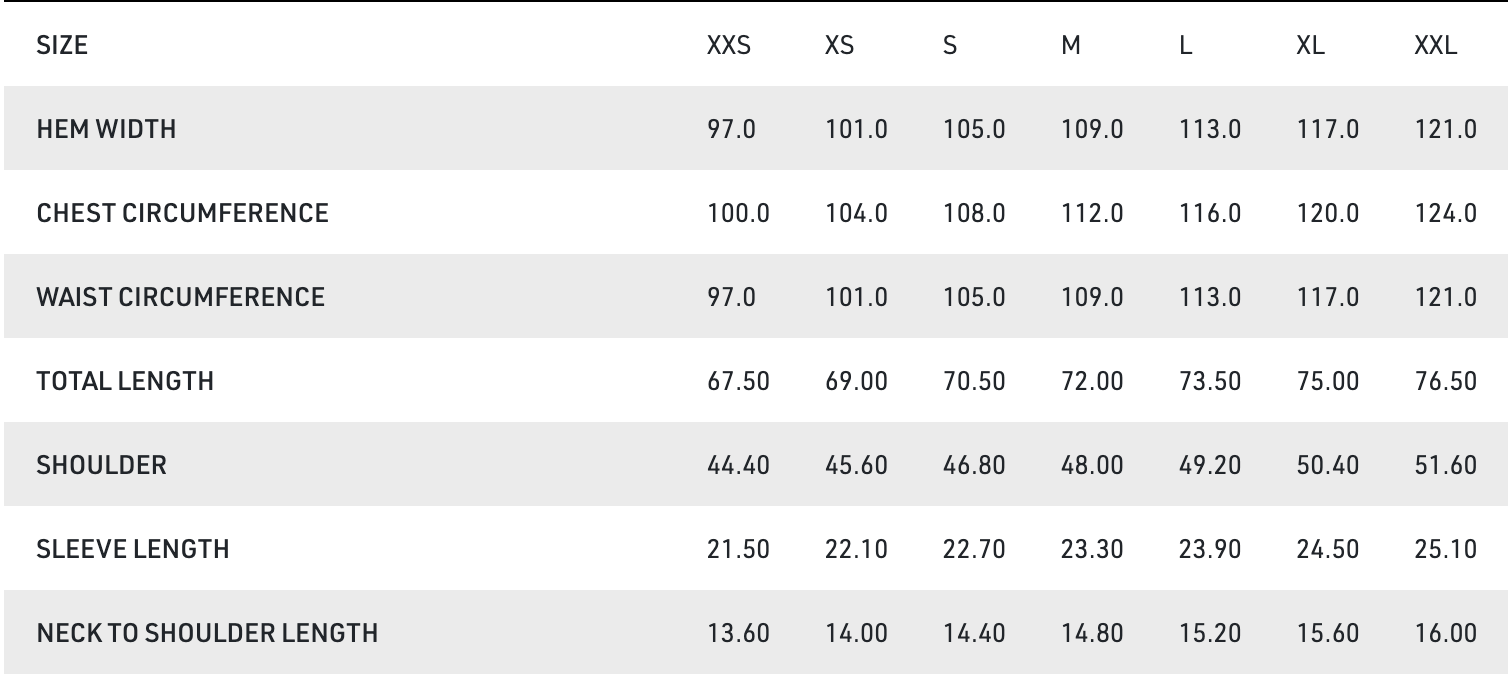
Task: Click the WAIST CIRCUMFERENCE row label
Action: [180, 297]
